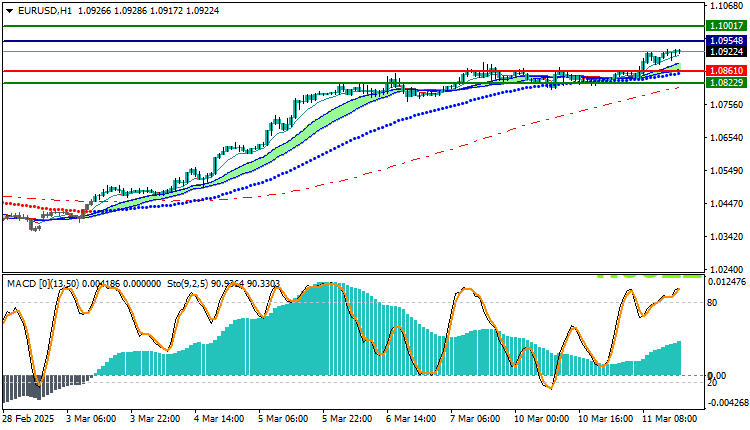Click the 5 Mar 22:00 time label

[347, 419]
